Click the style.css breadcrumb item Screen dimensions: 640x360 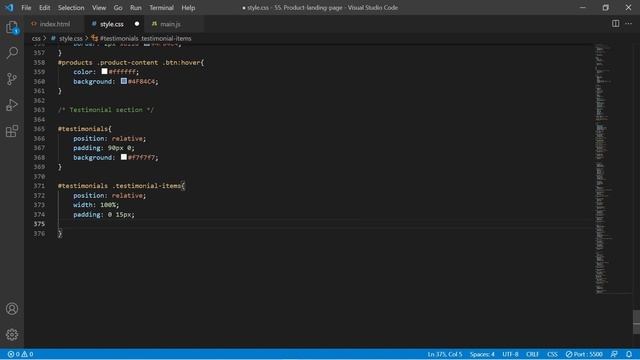coord(71,38)
